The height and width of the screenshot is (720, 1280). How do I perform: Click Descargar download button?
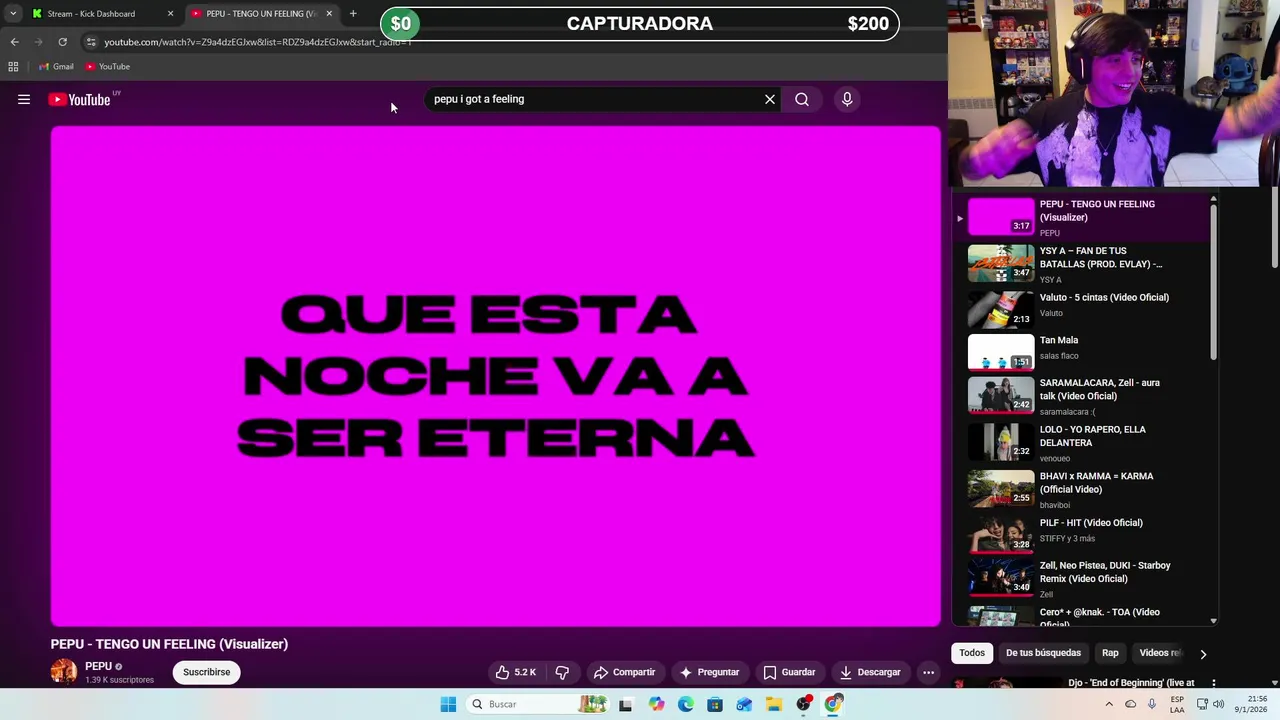pyautogui.click(x=870, y=672)
